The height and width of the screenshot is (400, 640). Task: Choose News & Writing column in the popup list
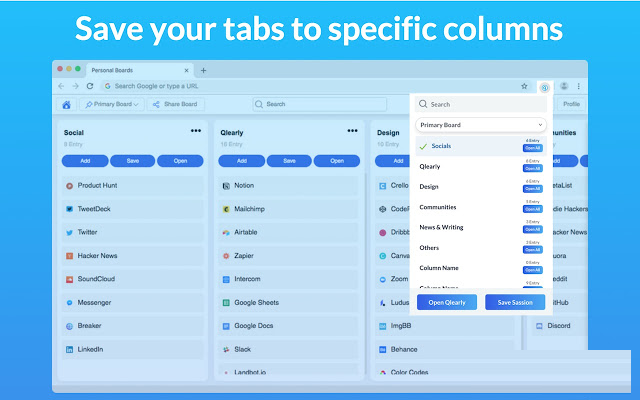point(443,228)
